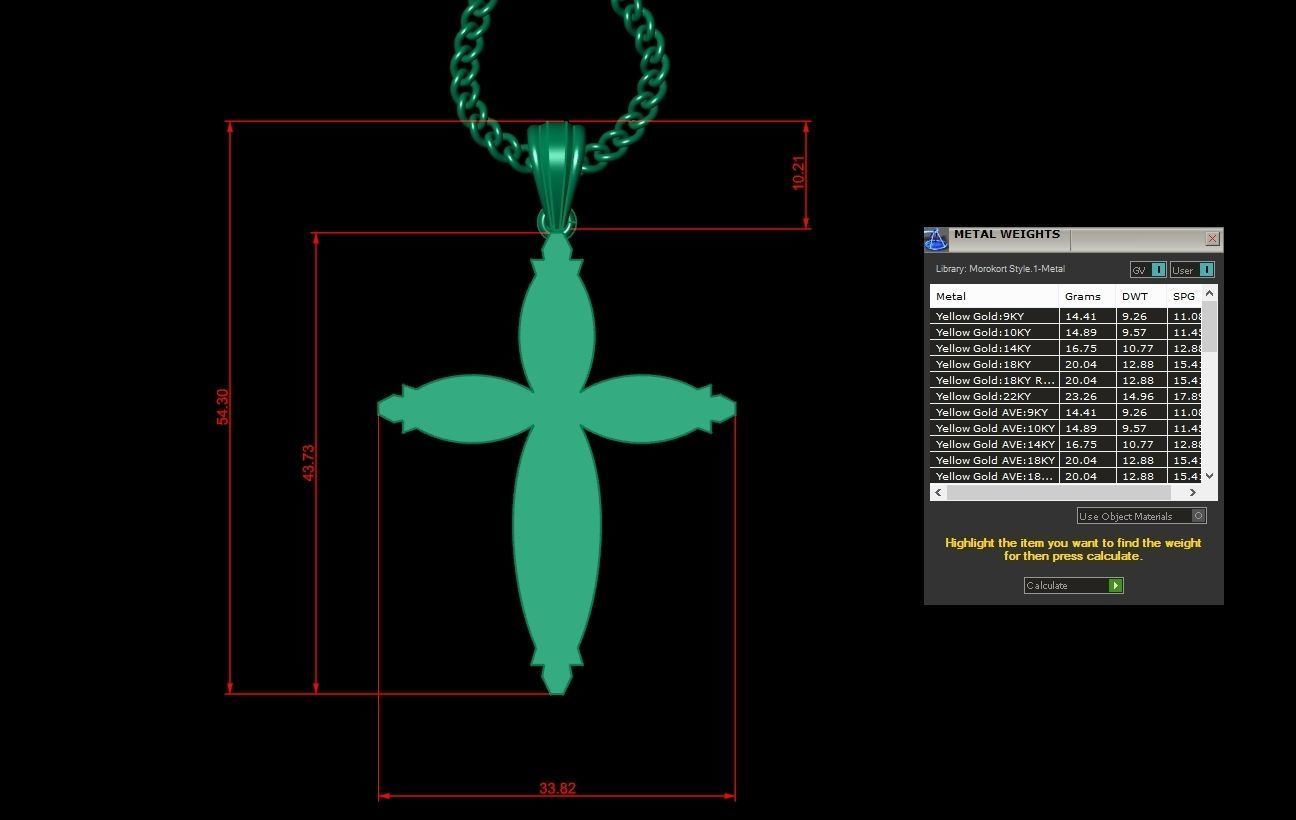The image size is (1296, 820).
Task: Click the horizontal scroll left arrow
Action: (x=938, y=492)
